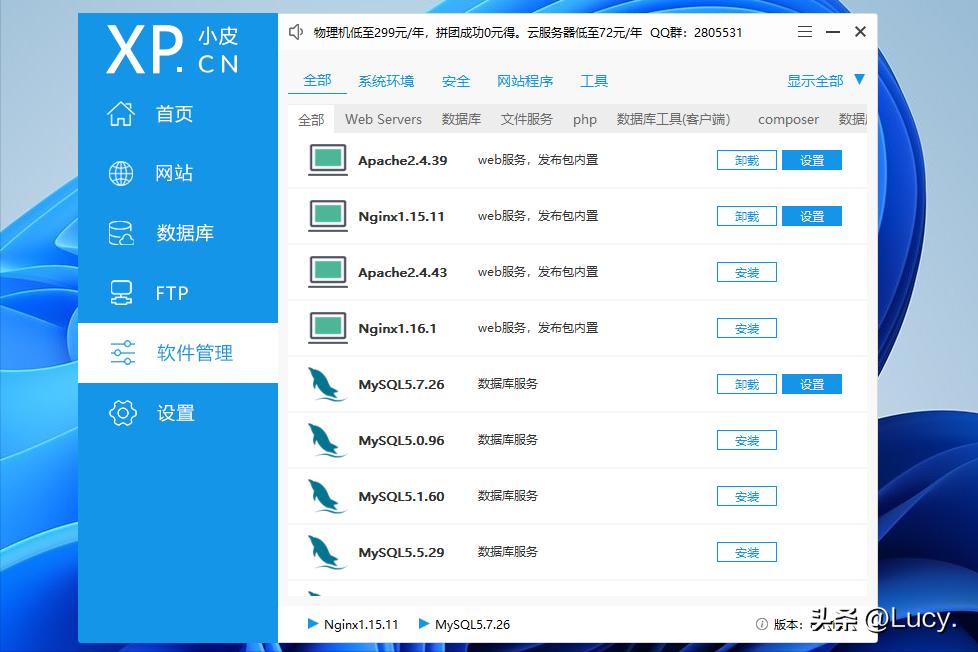978x652 pixels.
Task: Select 软件管理 in the sidebar
Action: tap(178, 353)
